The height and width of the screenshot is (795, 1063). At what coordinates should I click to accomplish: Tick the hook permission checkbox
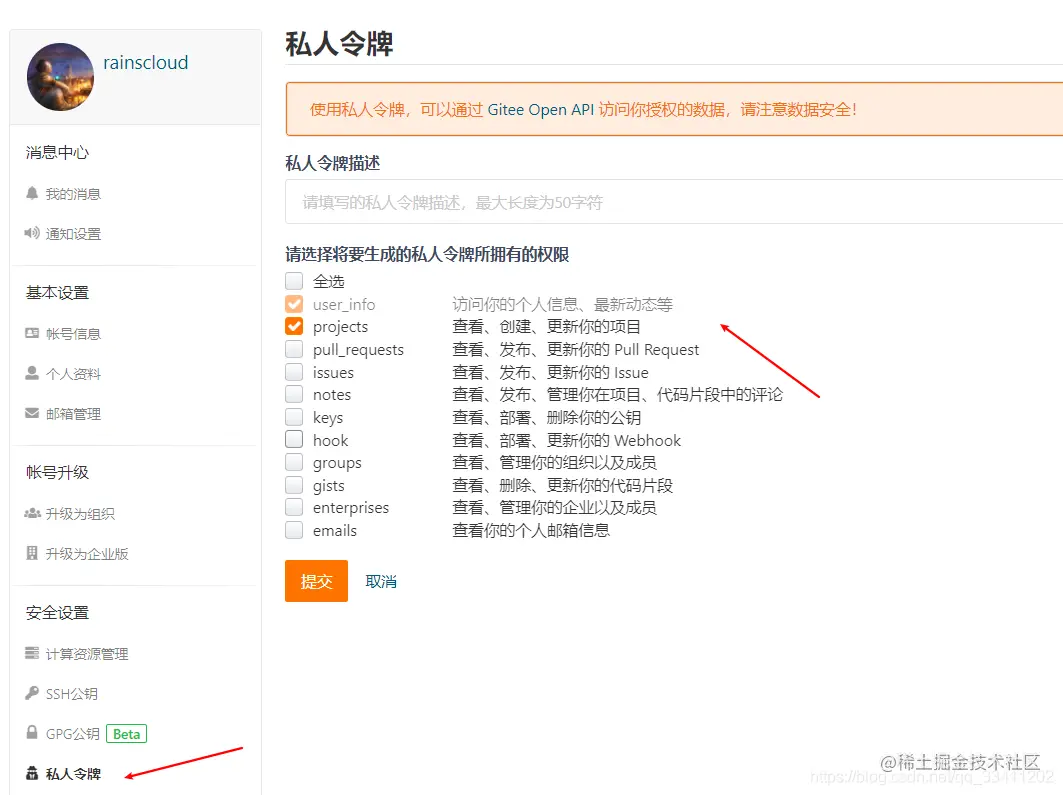coord(294,440)
